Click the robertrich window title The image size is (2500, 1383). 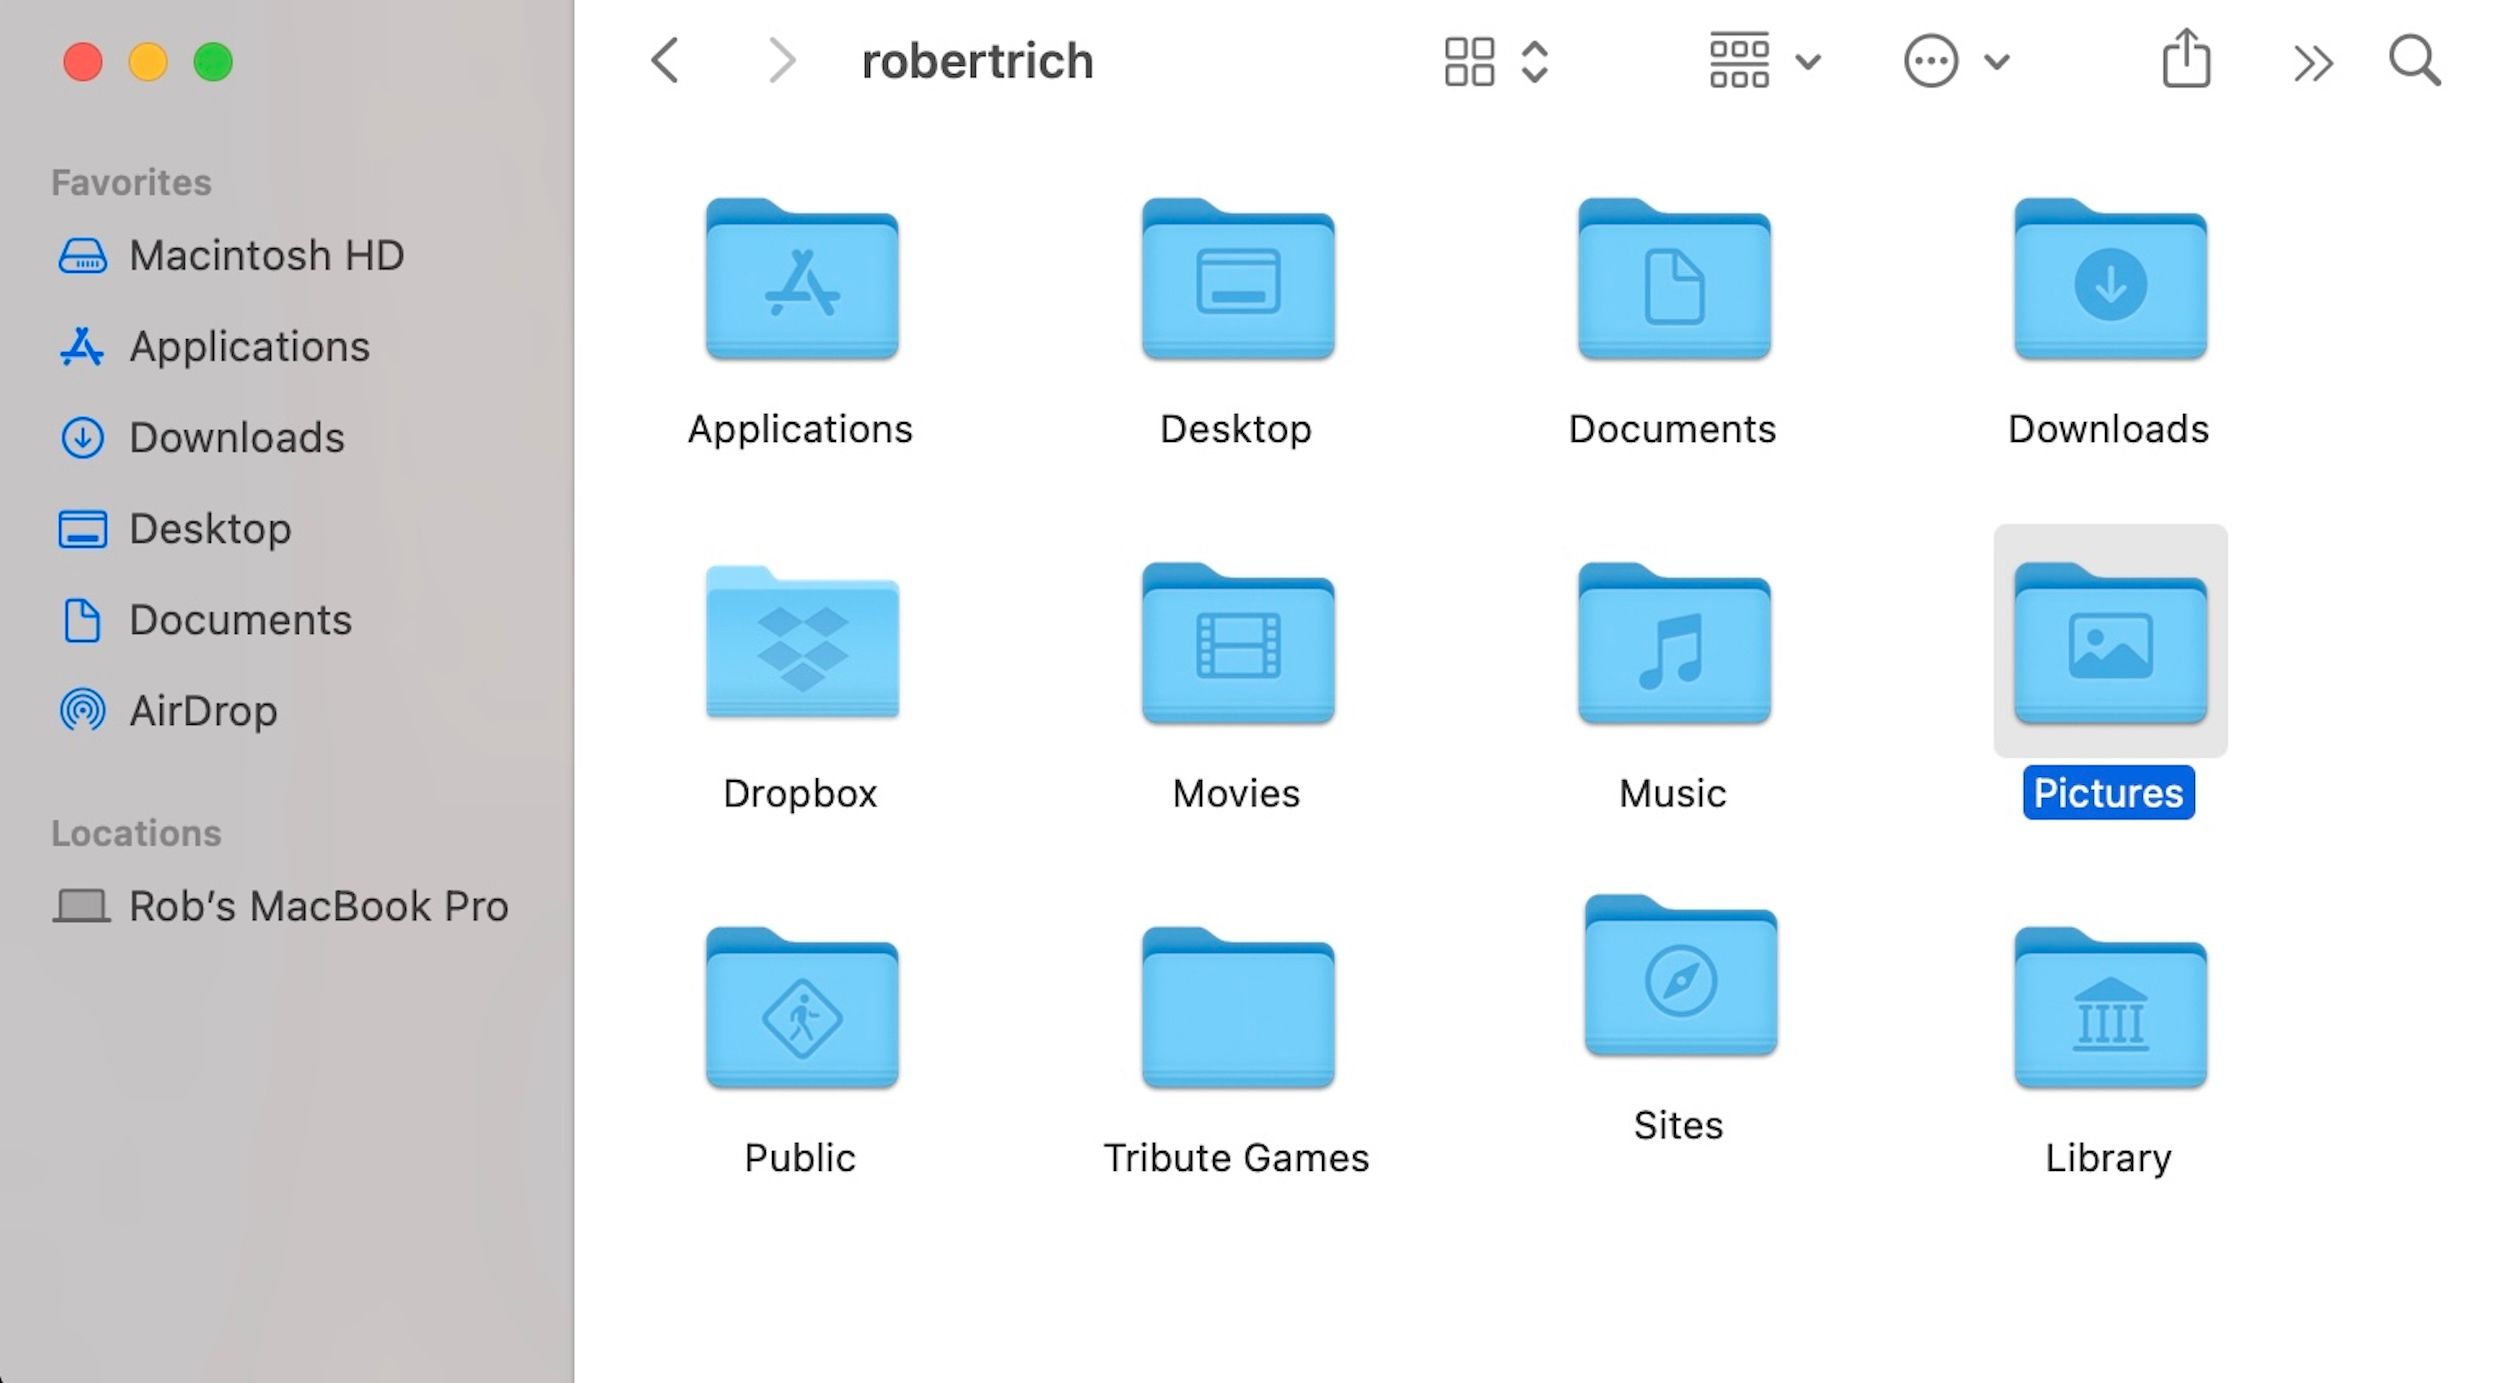point(977,61)
